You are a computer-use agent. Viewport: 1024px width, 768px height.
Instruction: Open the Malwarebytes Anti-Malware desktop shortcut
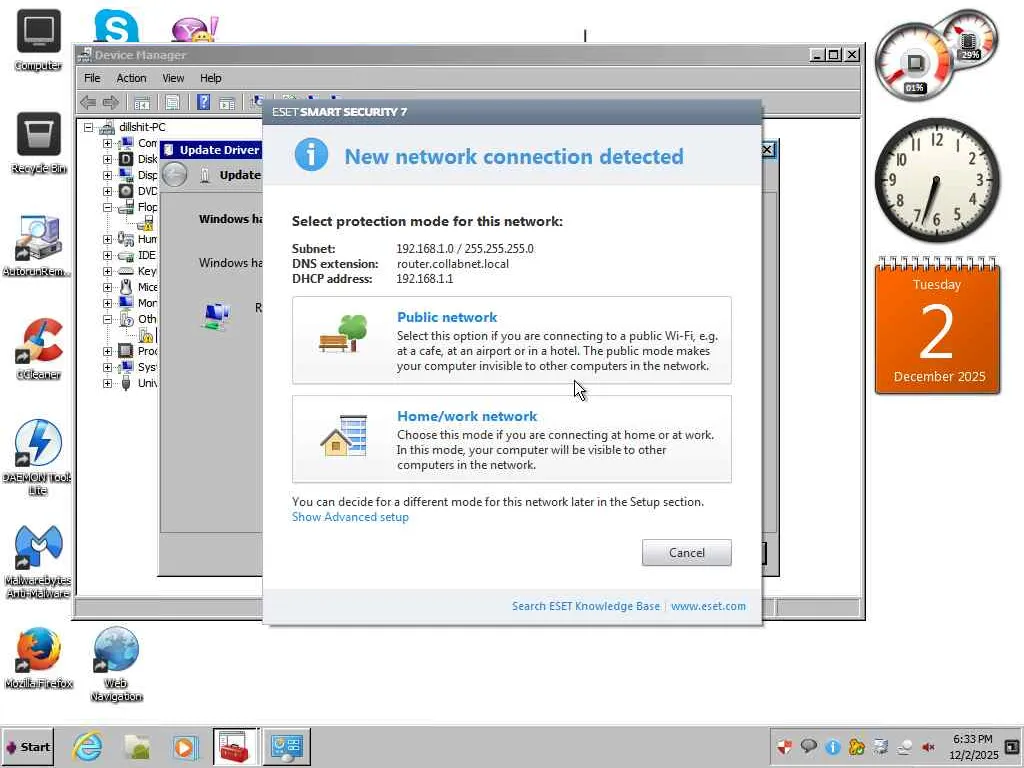(38, 561)
